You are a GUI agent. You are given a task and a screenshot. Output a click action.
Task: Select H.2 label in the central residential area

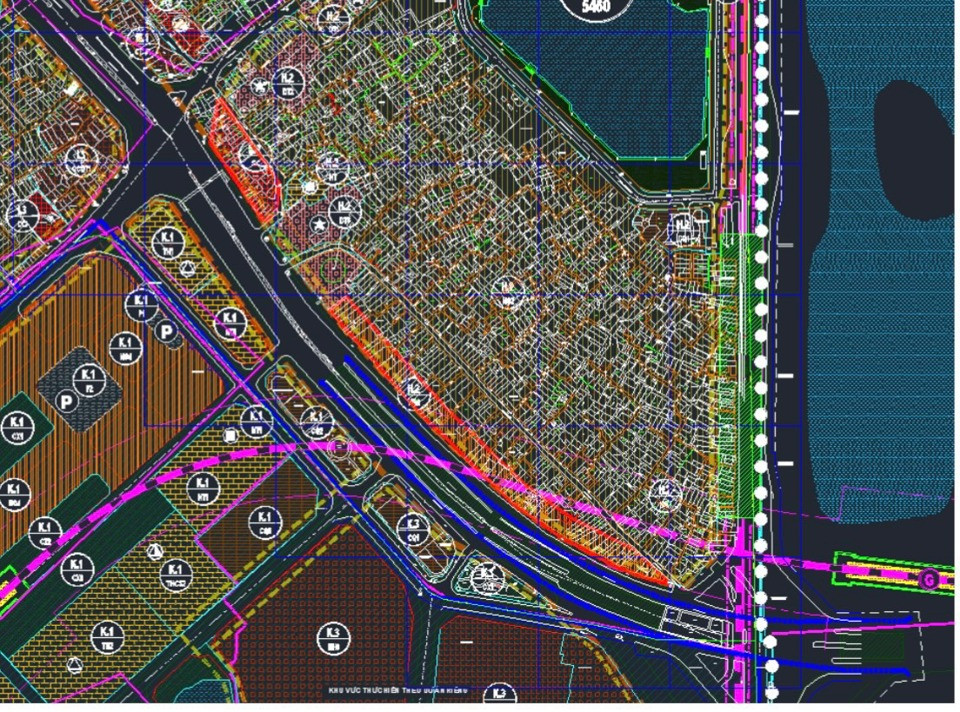pos(508,289)
